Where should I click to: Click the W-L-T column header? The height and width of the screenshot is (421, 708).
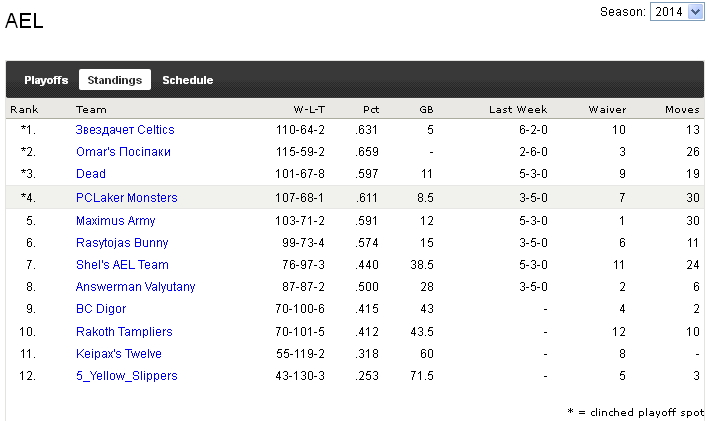point(309,109)
